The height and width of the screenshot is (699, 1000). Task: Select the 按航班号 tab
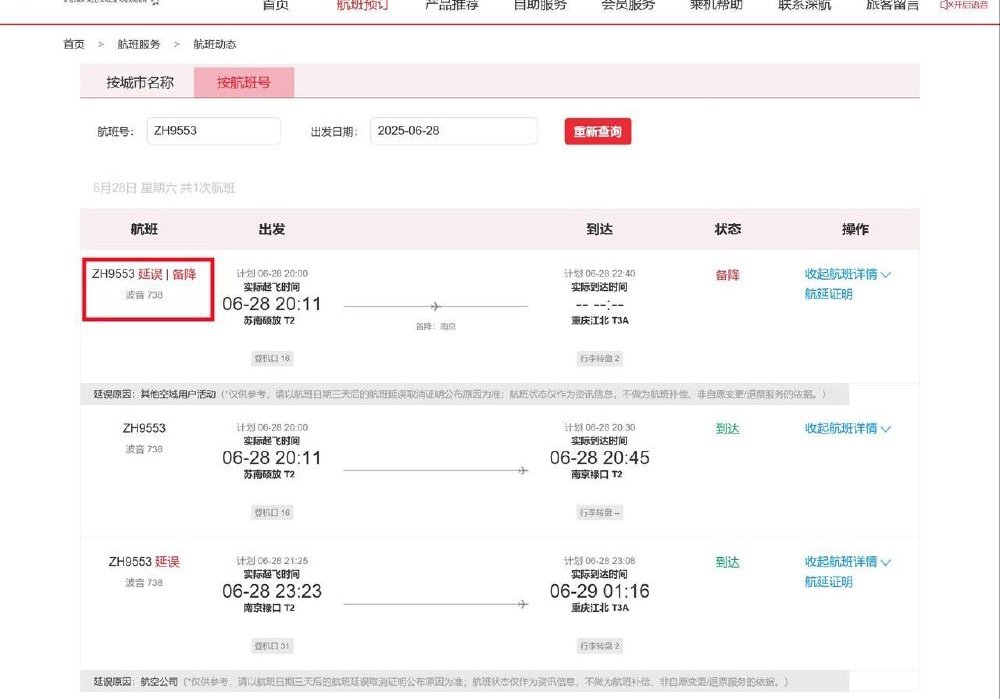point(244,82)
